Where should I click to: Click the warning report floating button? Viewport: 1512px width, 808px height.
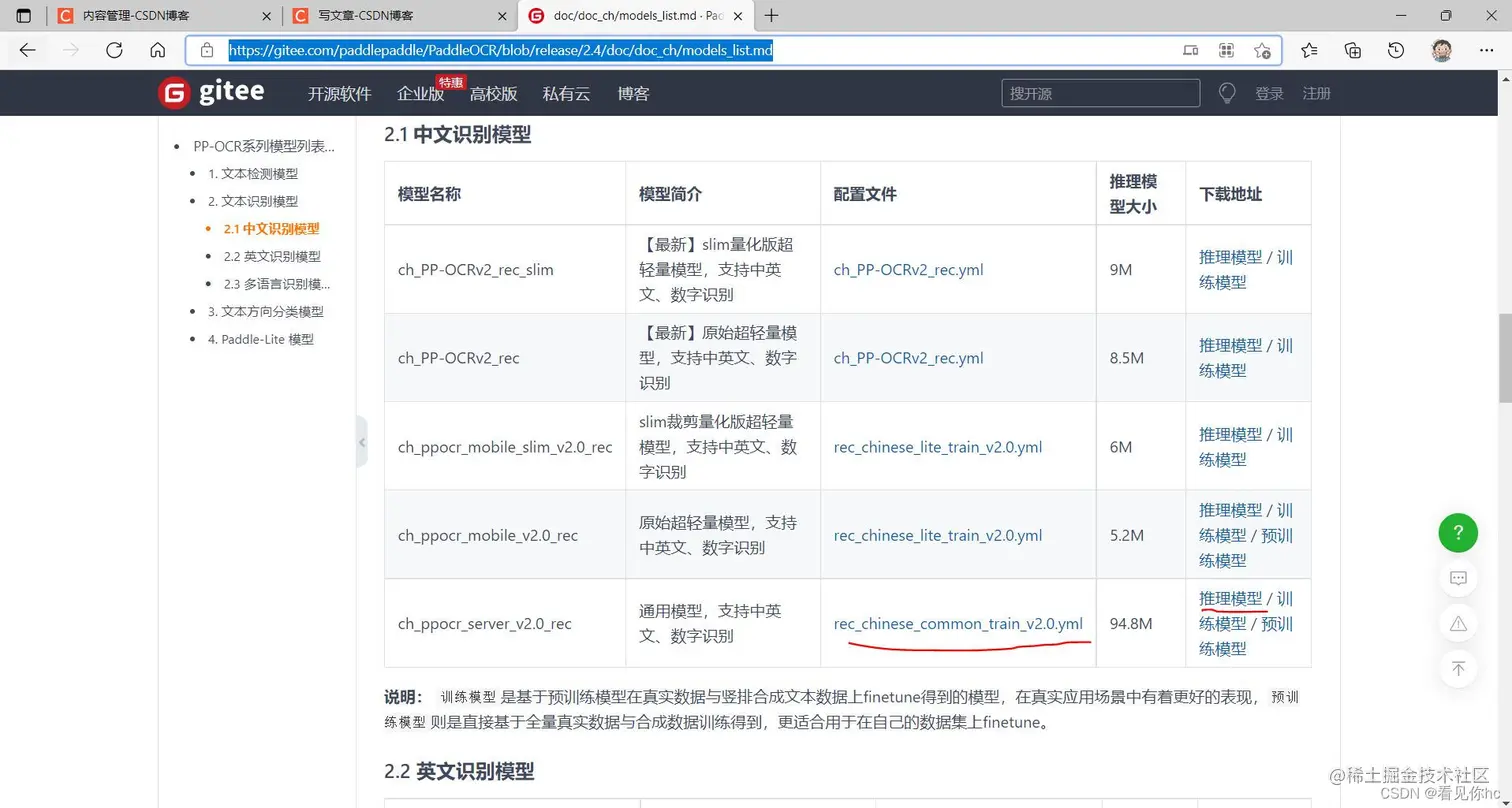pyautogui.click(x=1458, y=624)
